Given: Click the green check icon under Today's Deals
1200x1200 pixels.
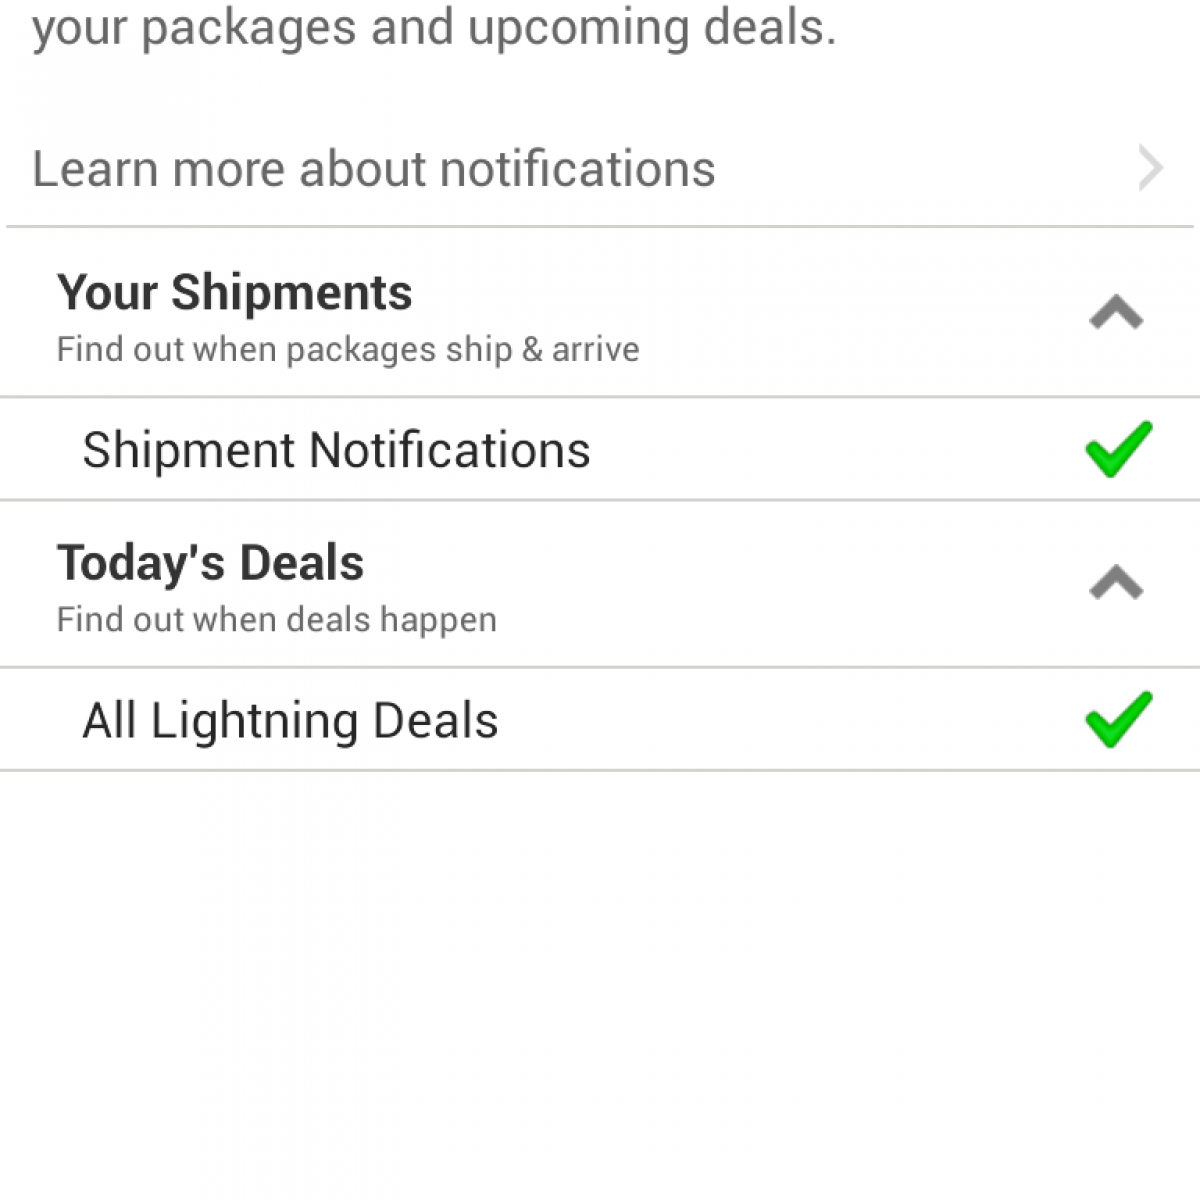Looking at the screenshot, I should (1118, 719).
